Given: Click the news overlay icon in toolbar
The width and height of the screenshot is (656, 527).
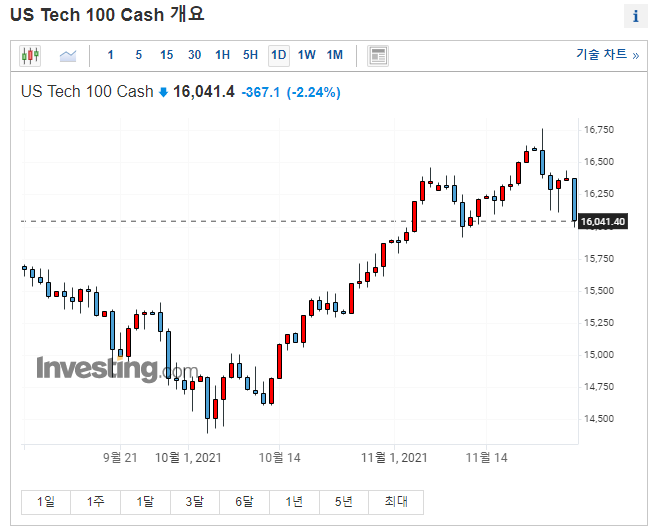Looking at the screenshot, I should [x=378, y=56].
